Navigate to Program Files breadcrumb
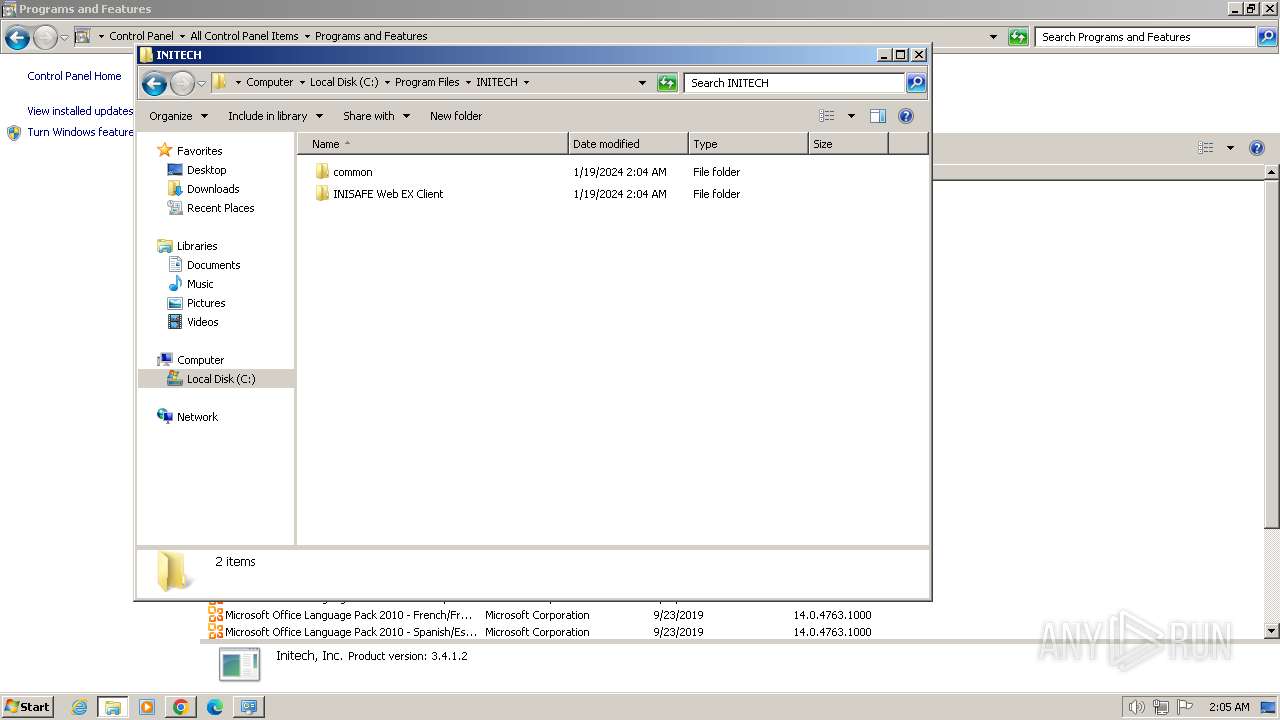Image resolution: width=1280 pixels, height=720 pixels. coord(427,83)
